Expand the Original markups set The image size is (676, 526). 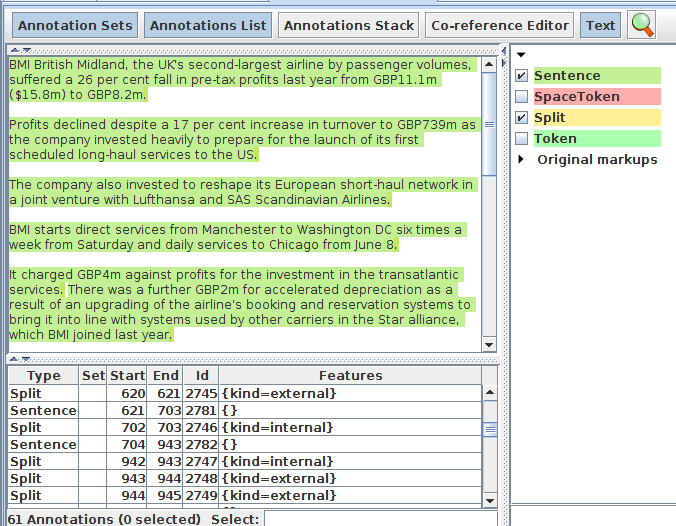[521, 160]
